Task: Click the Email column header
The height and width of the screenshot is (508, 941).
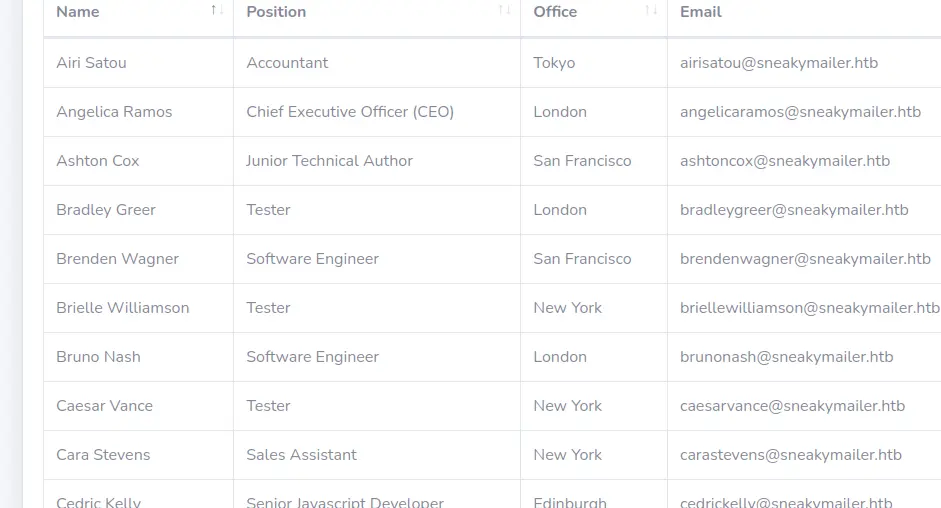Action: [x=701, y=12]
